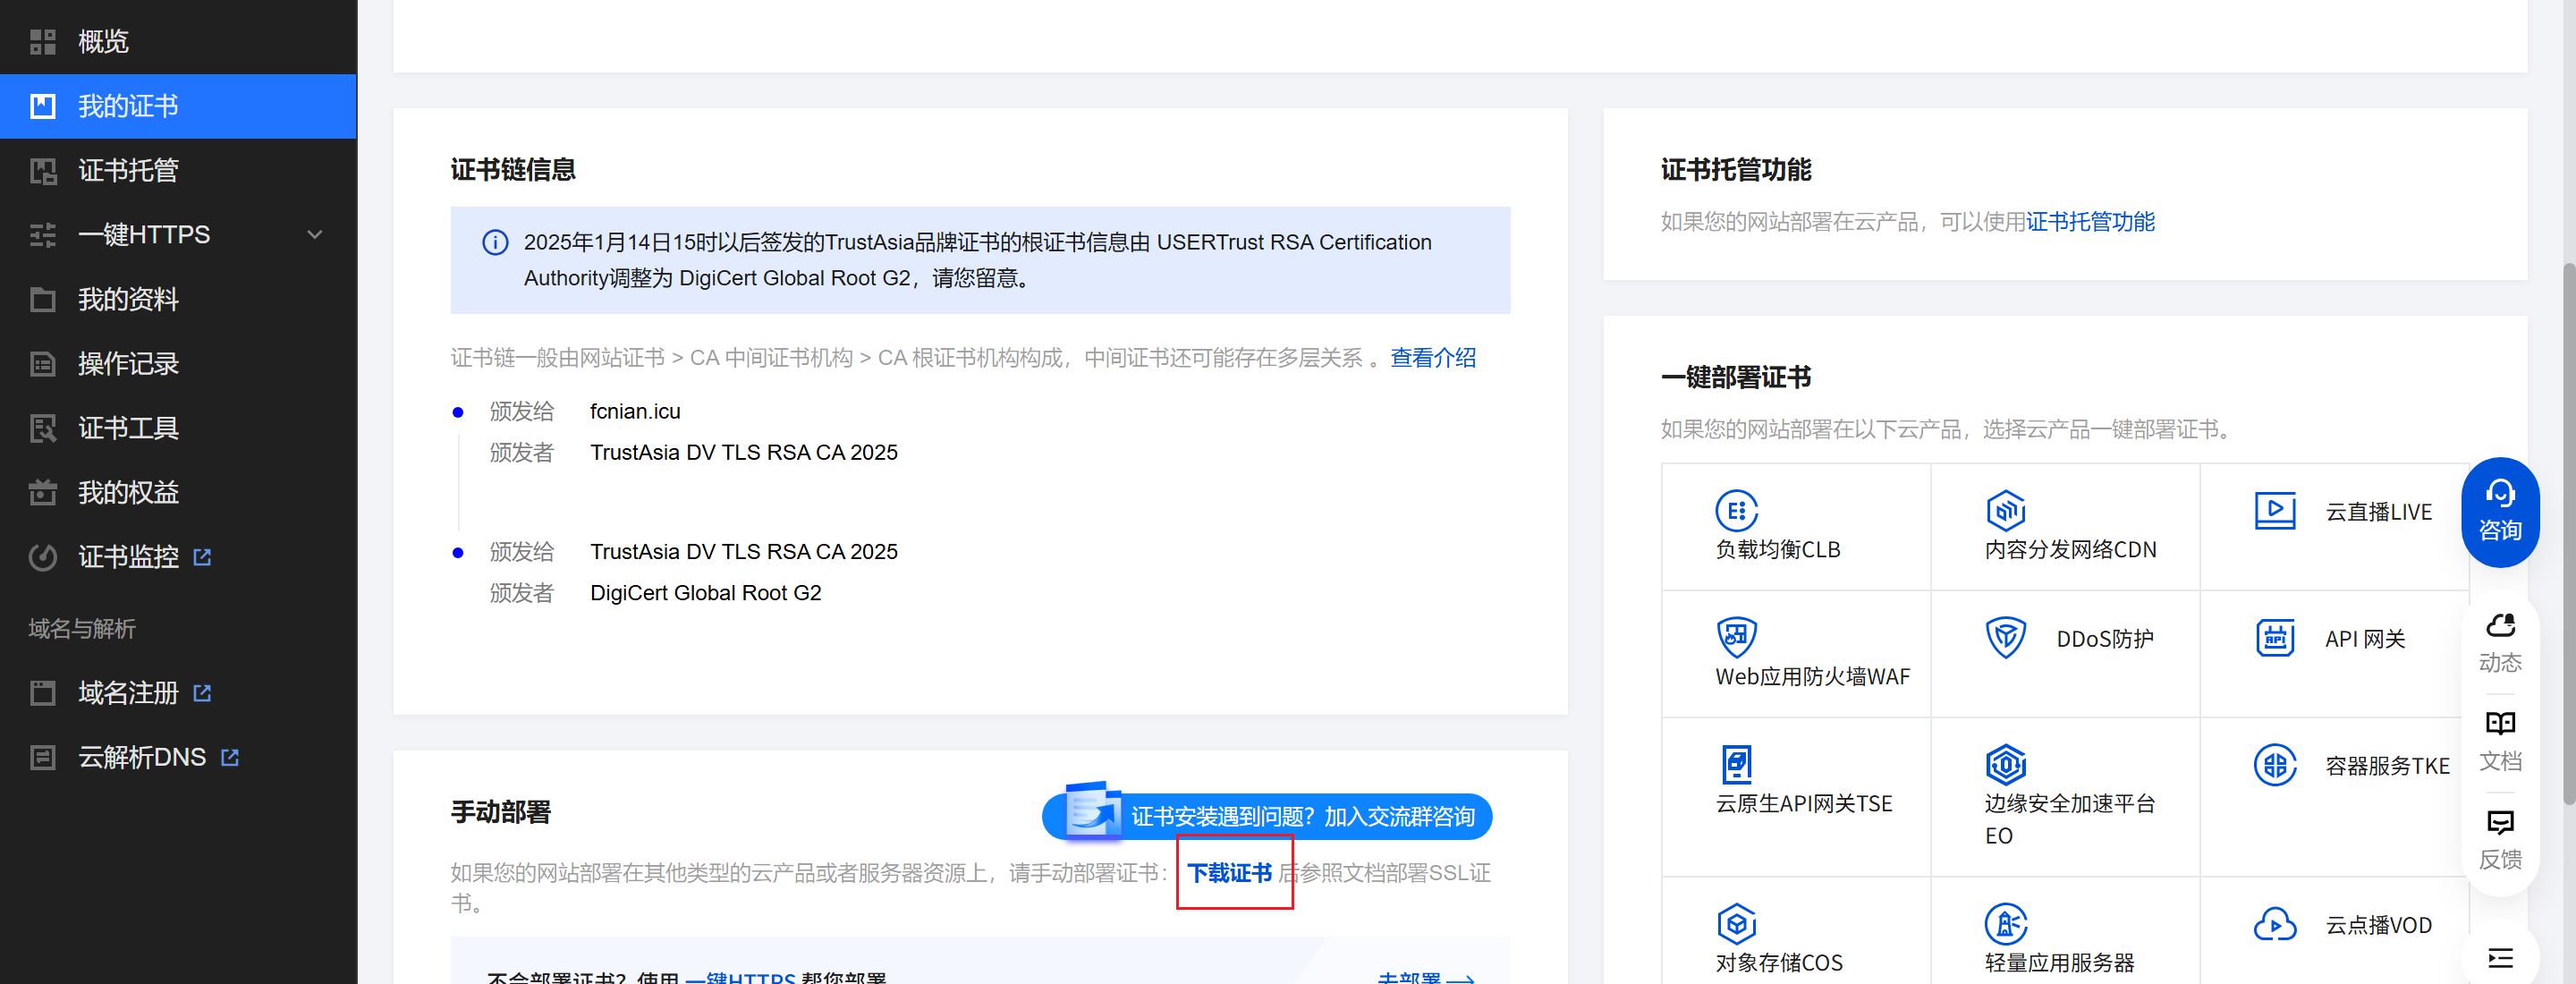Click the 轻量应用服务器 icon
The height and width of the screenshot is (984, 2576).
click(2007, 922)
